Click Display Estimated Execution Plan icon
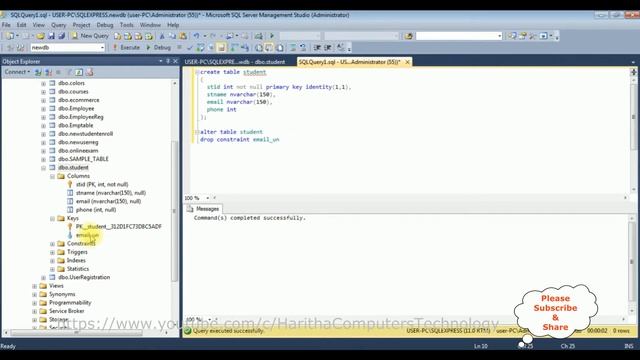 tap(200, 47)
